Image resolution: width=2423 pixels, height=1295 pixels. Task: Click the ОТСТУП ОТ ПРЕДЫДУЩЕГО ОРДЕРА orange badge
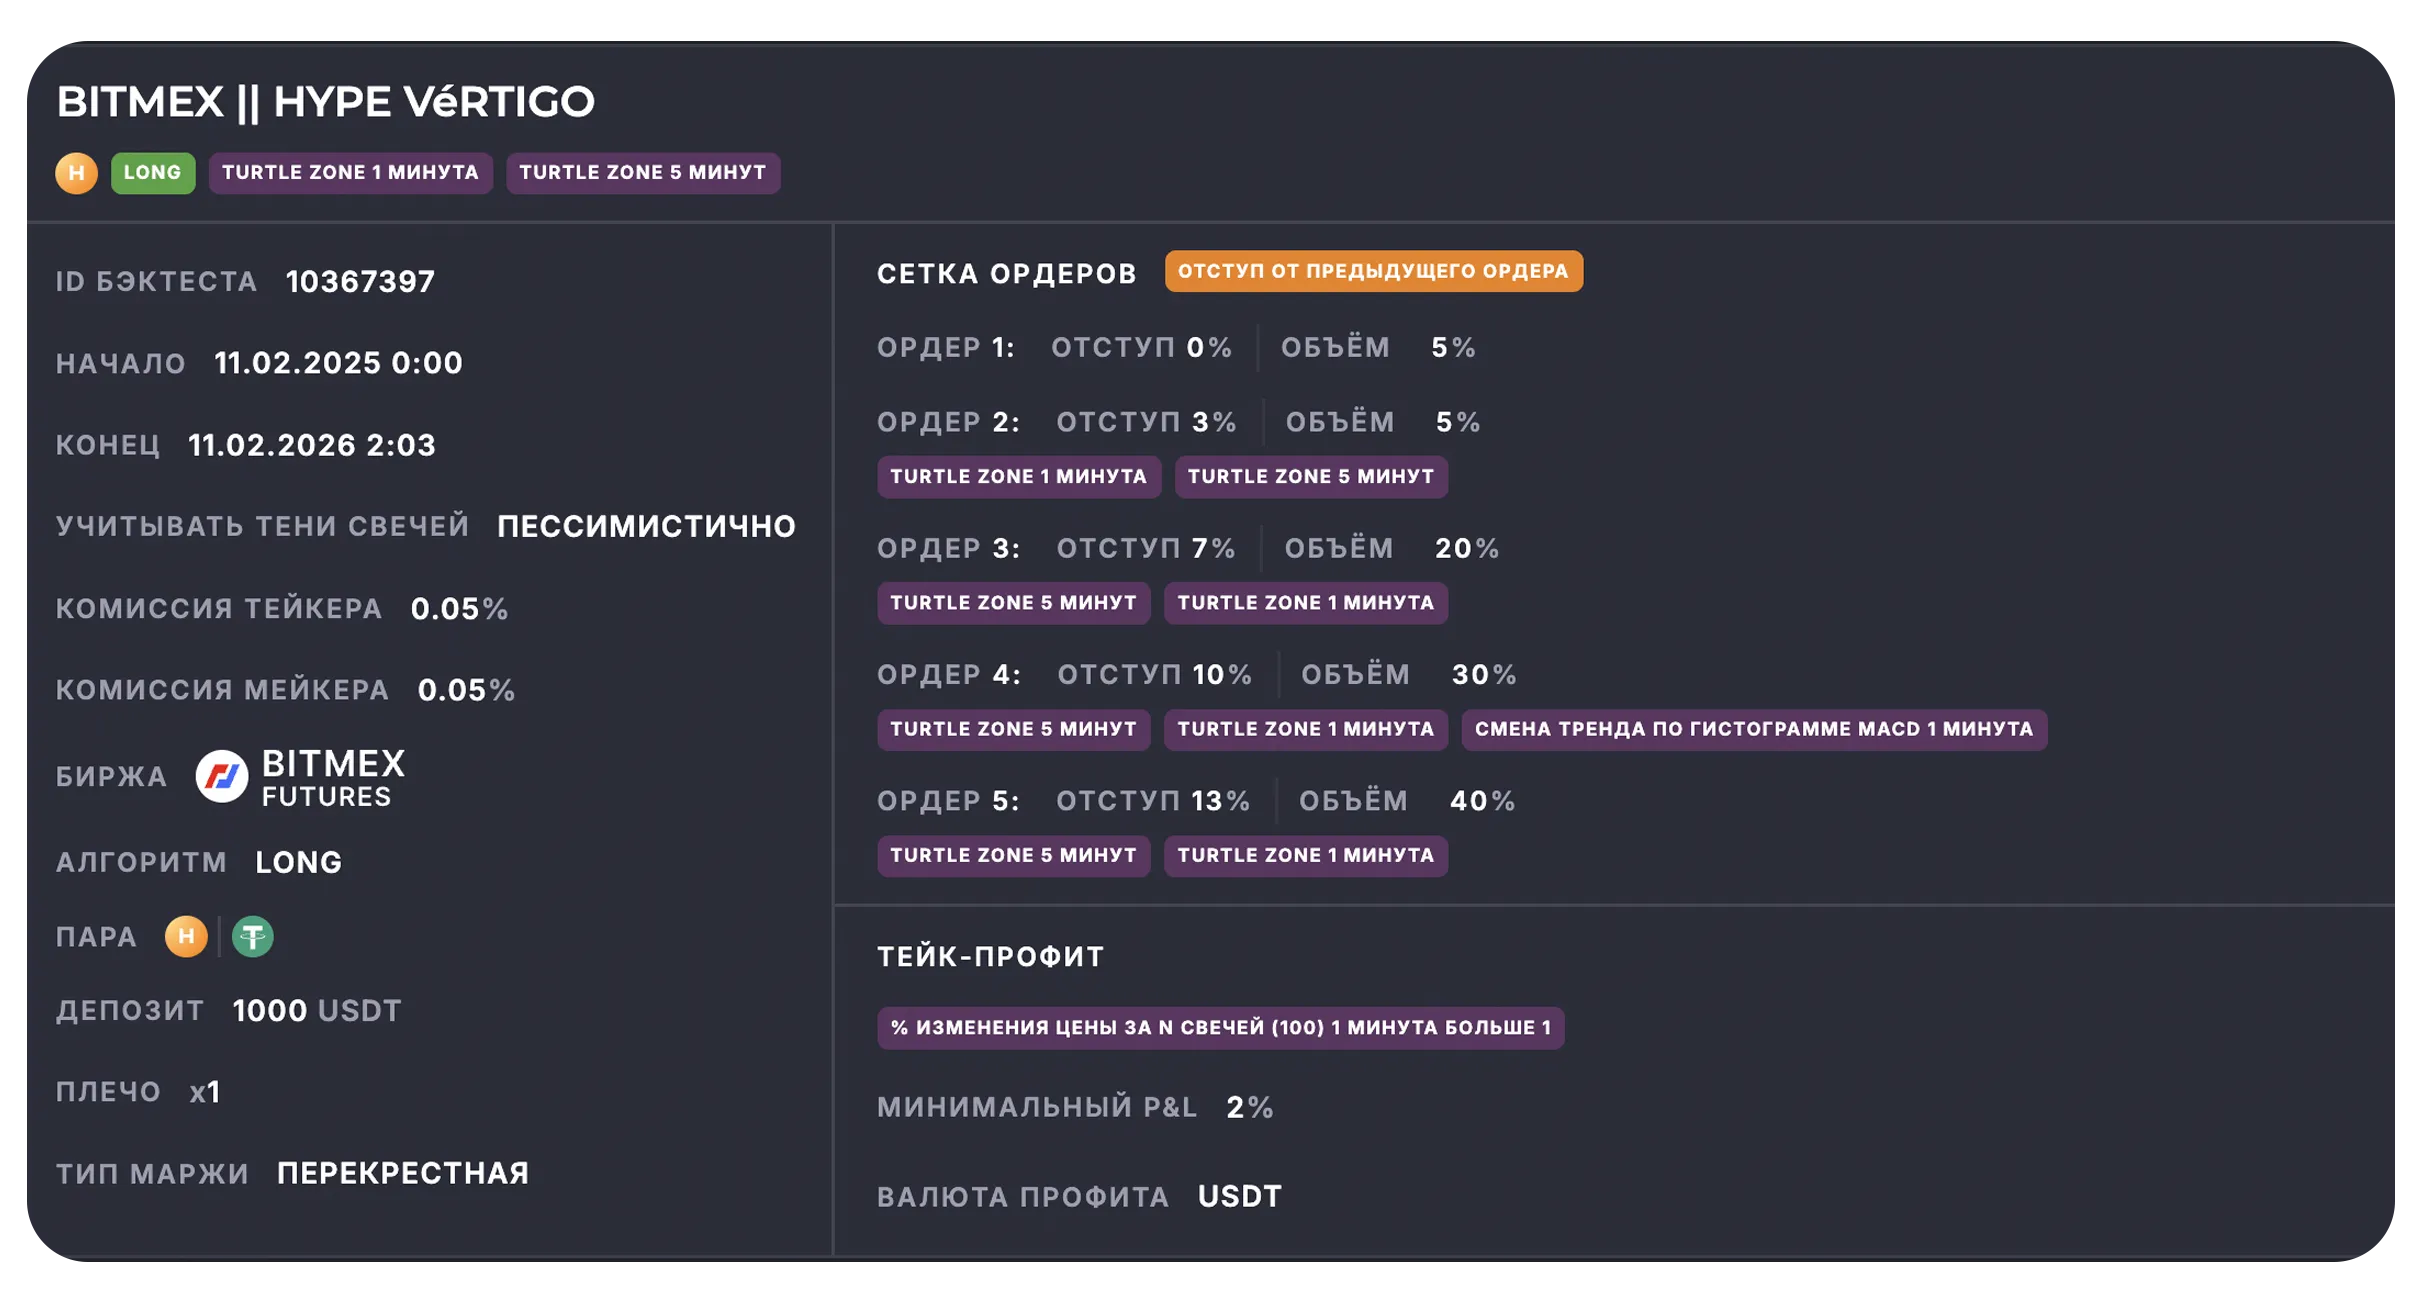point(1375,270)
